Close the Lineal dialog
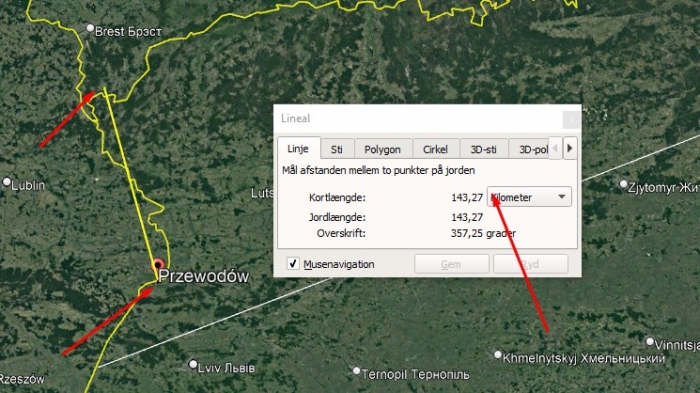This screenshot has height=393, width=700. pyautogui.click(x=571, y=119)
